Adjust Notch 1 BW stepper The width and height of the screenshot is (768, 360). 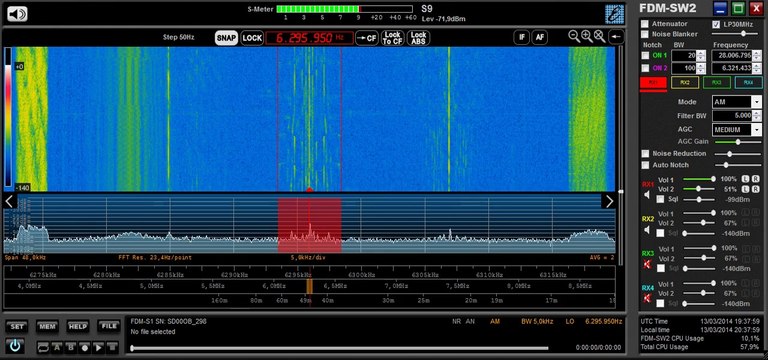click(701, 55)
